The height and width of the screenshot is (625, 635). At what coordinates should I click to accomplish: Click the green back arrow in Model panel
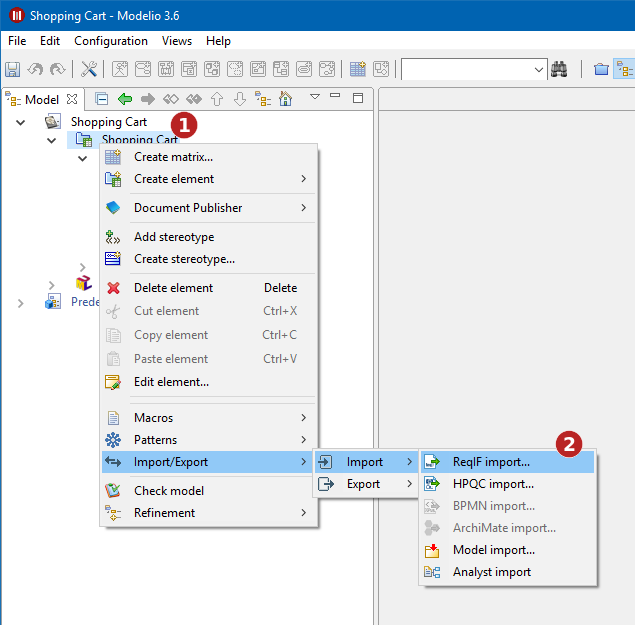point(125,99)
